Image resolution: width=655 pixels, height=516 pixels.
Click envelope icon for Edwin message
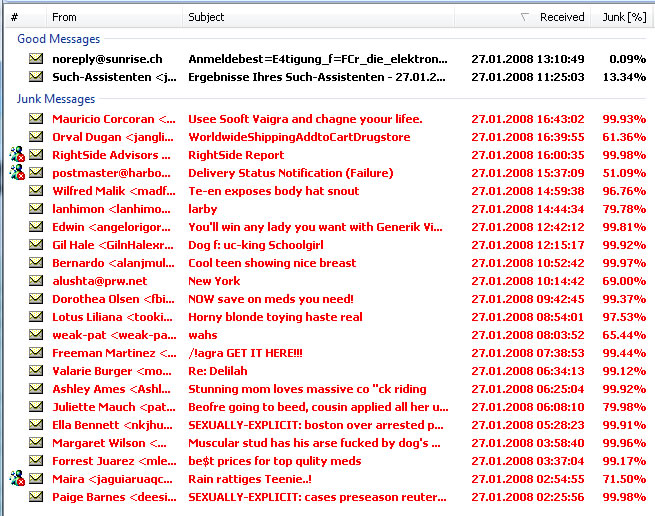(x=36, y=226)
